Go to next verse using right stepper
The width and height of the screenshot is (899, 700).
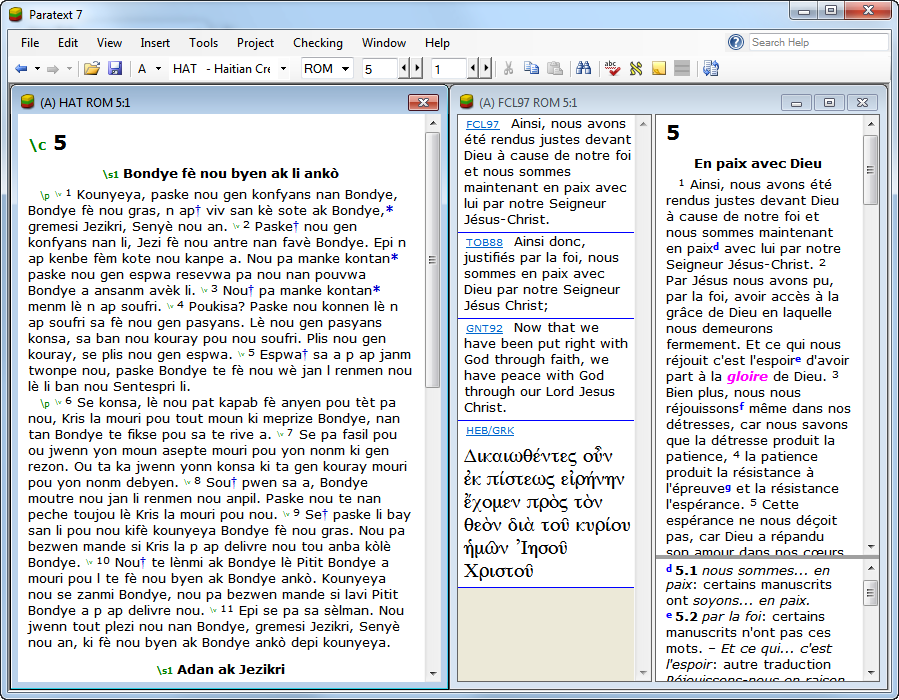point(486,69)
